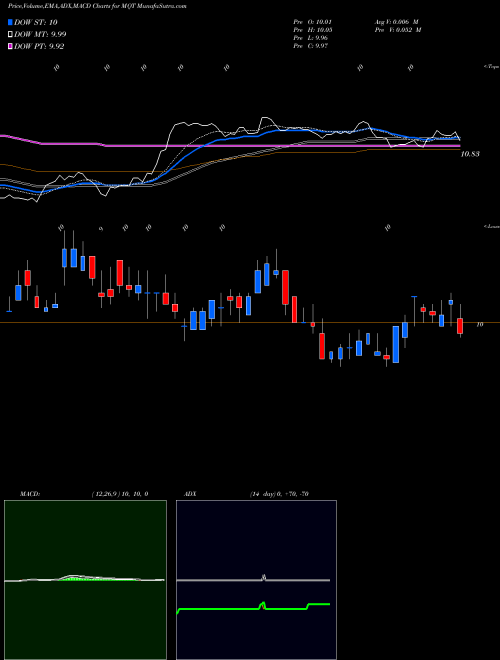Click the blue DOW ST legend swatch
The height and width of the screenshot is (660, 500).
coord(11,22)
